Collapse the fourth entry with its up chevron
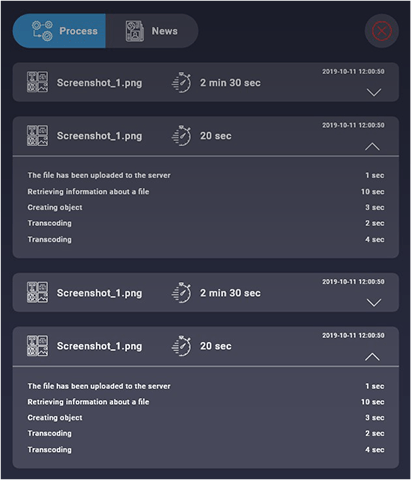The image size is (411, 480). pos(372,357)
